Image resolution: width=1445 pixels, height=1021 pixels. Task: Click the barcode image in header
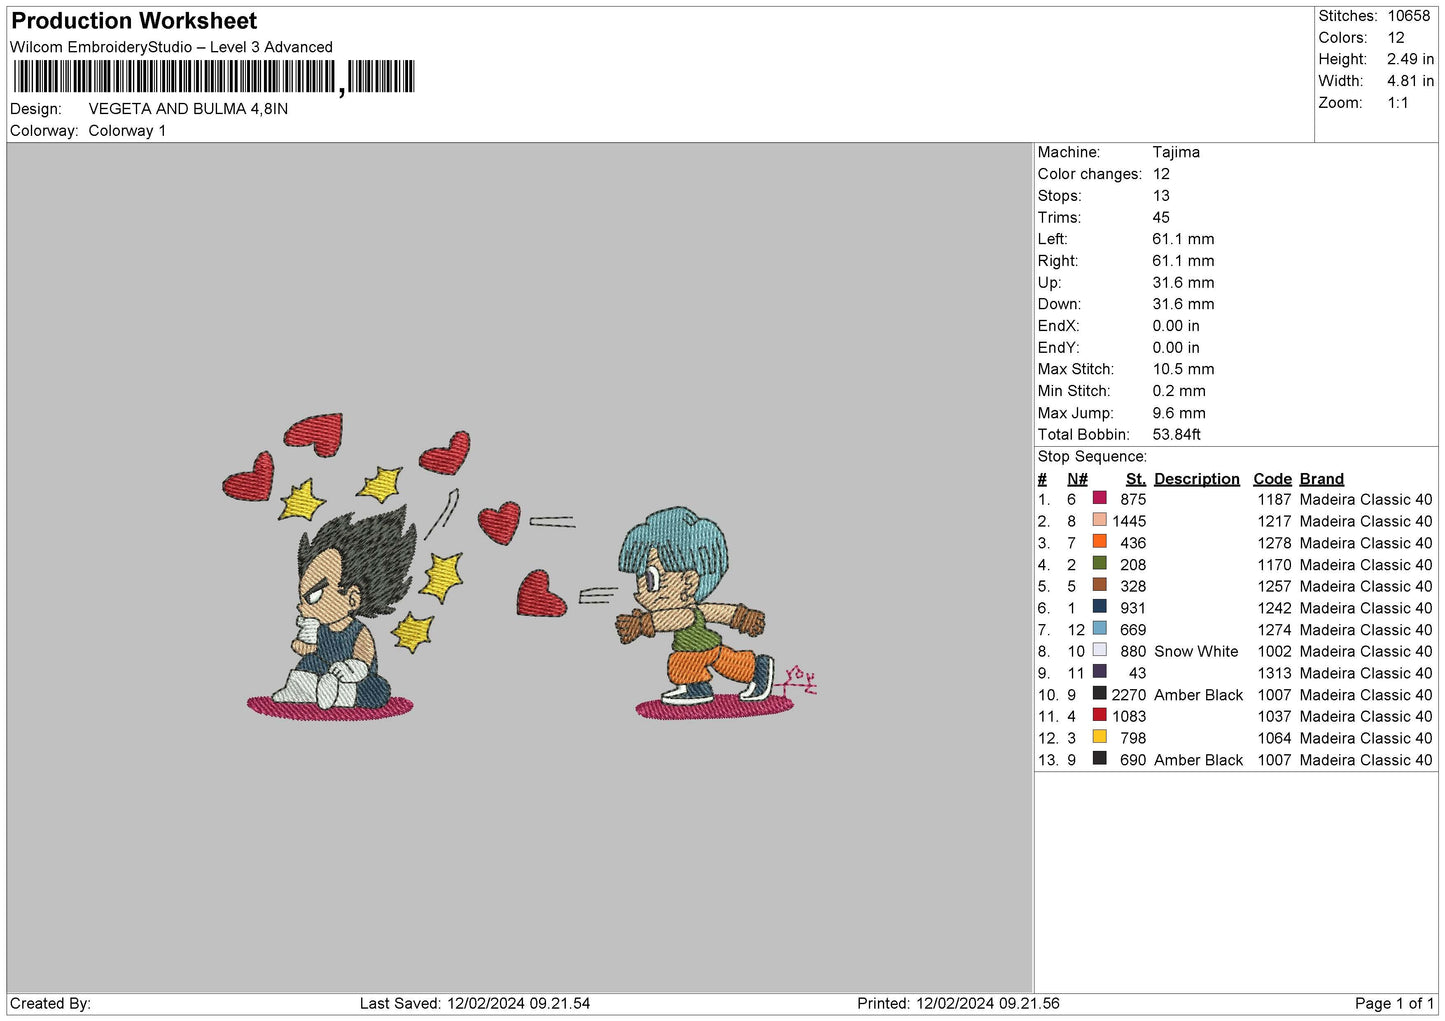[213, 77]
